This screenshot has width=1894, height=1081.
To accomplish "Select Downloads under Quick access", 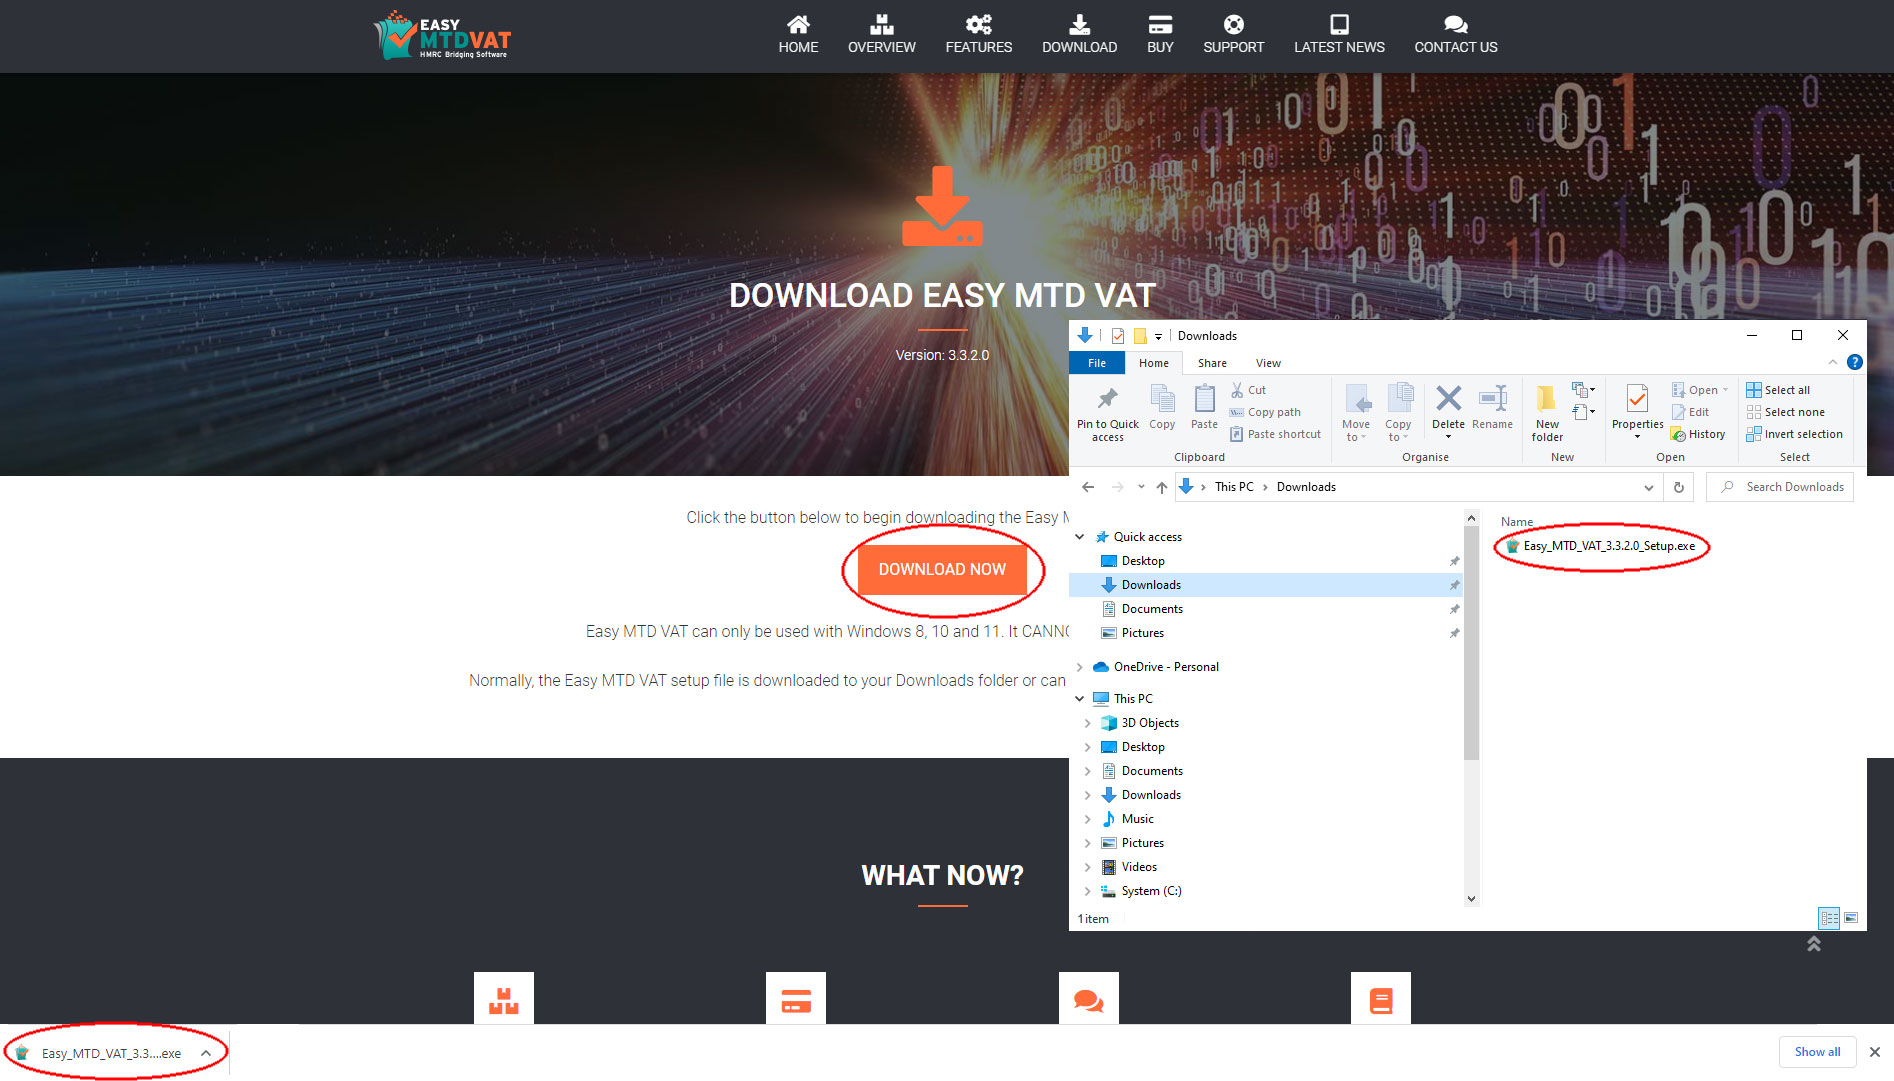I will coord(1266,585).
